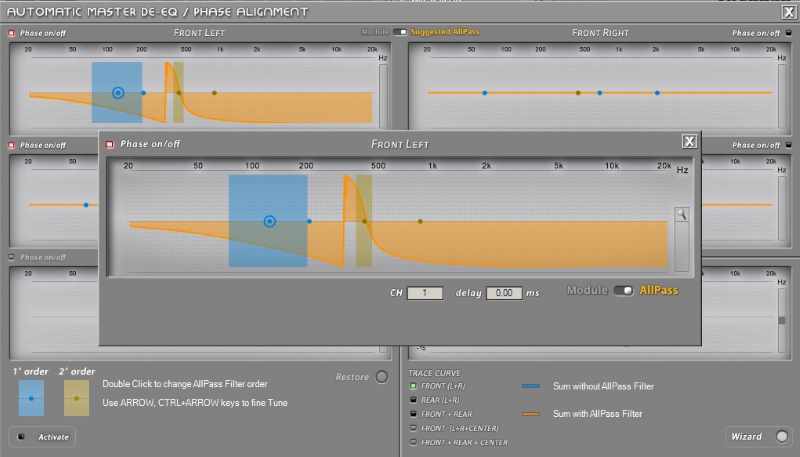Switch the Module / AllPass toggle
This screenshot has height=457, width=800.
click(x=623, y=290)
